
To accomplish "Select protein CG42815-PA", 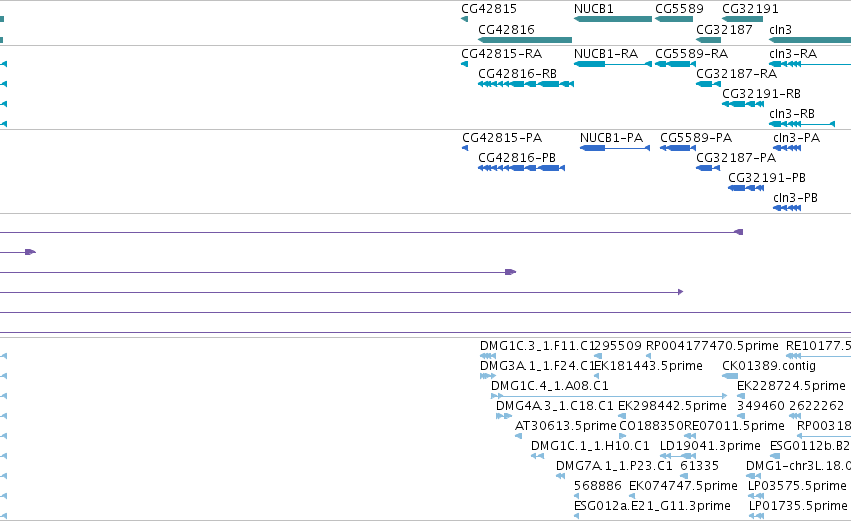I will pyautogui.click(x=502, y=137).
